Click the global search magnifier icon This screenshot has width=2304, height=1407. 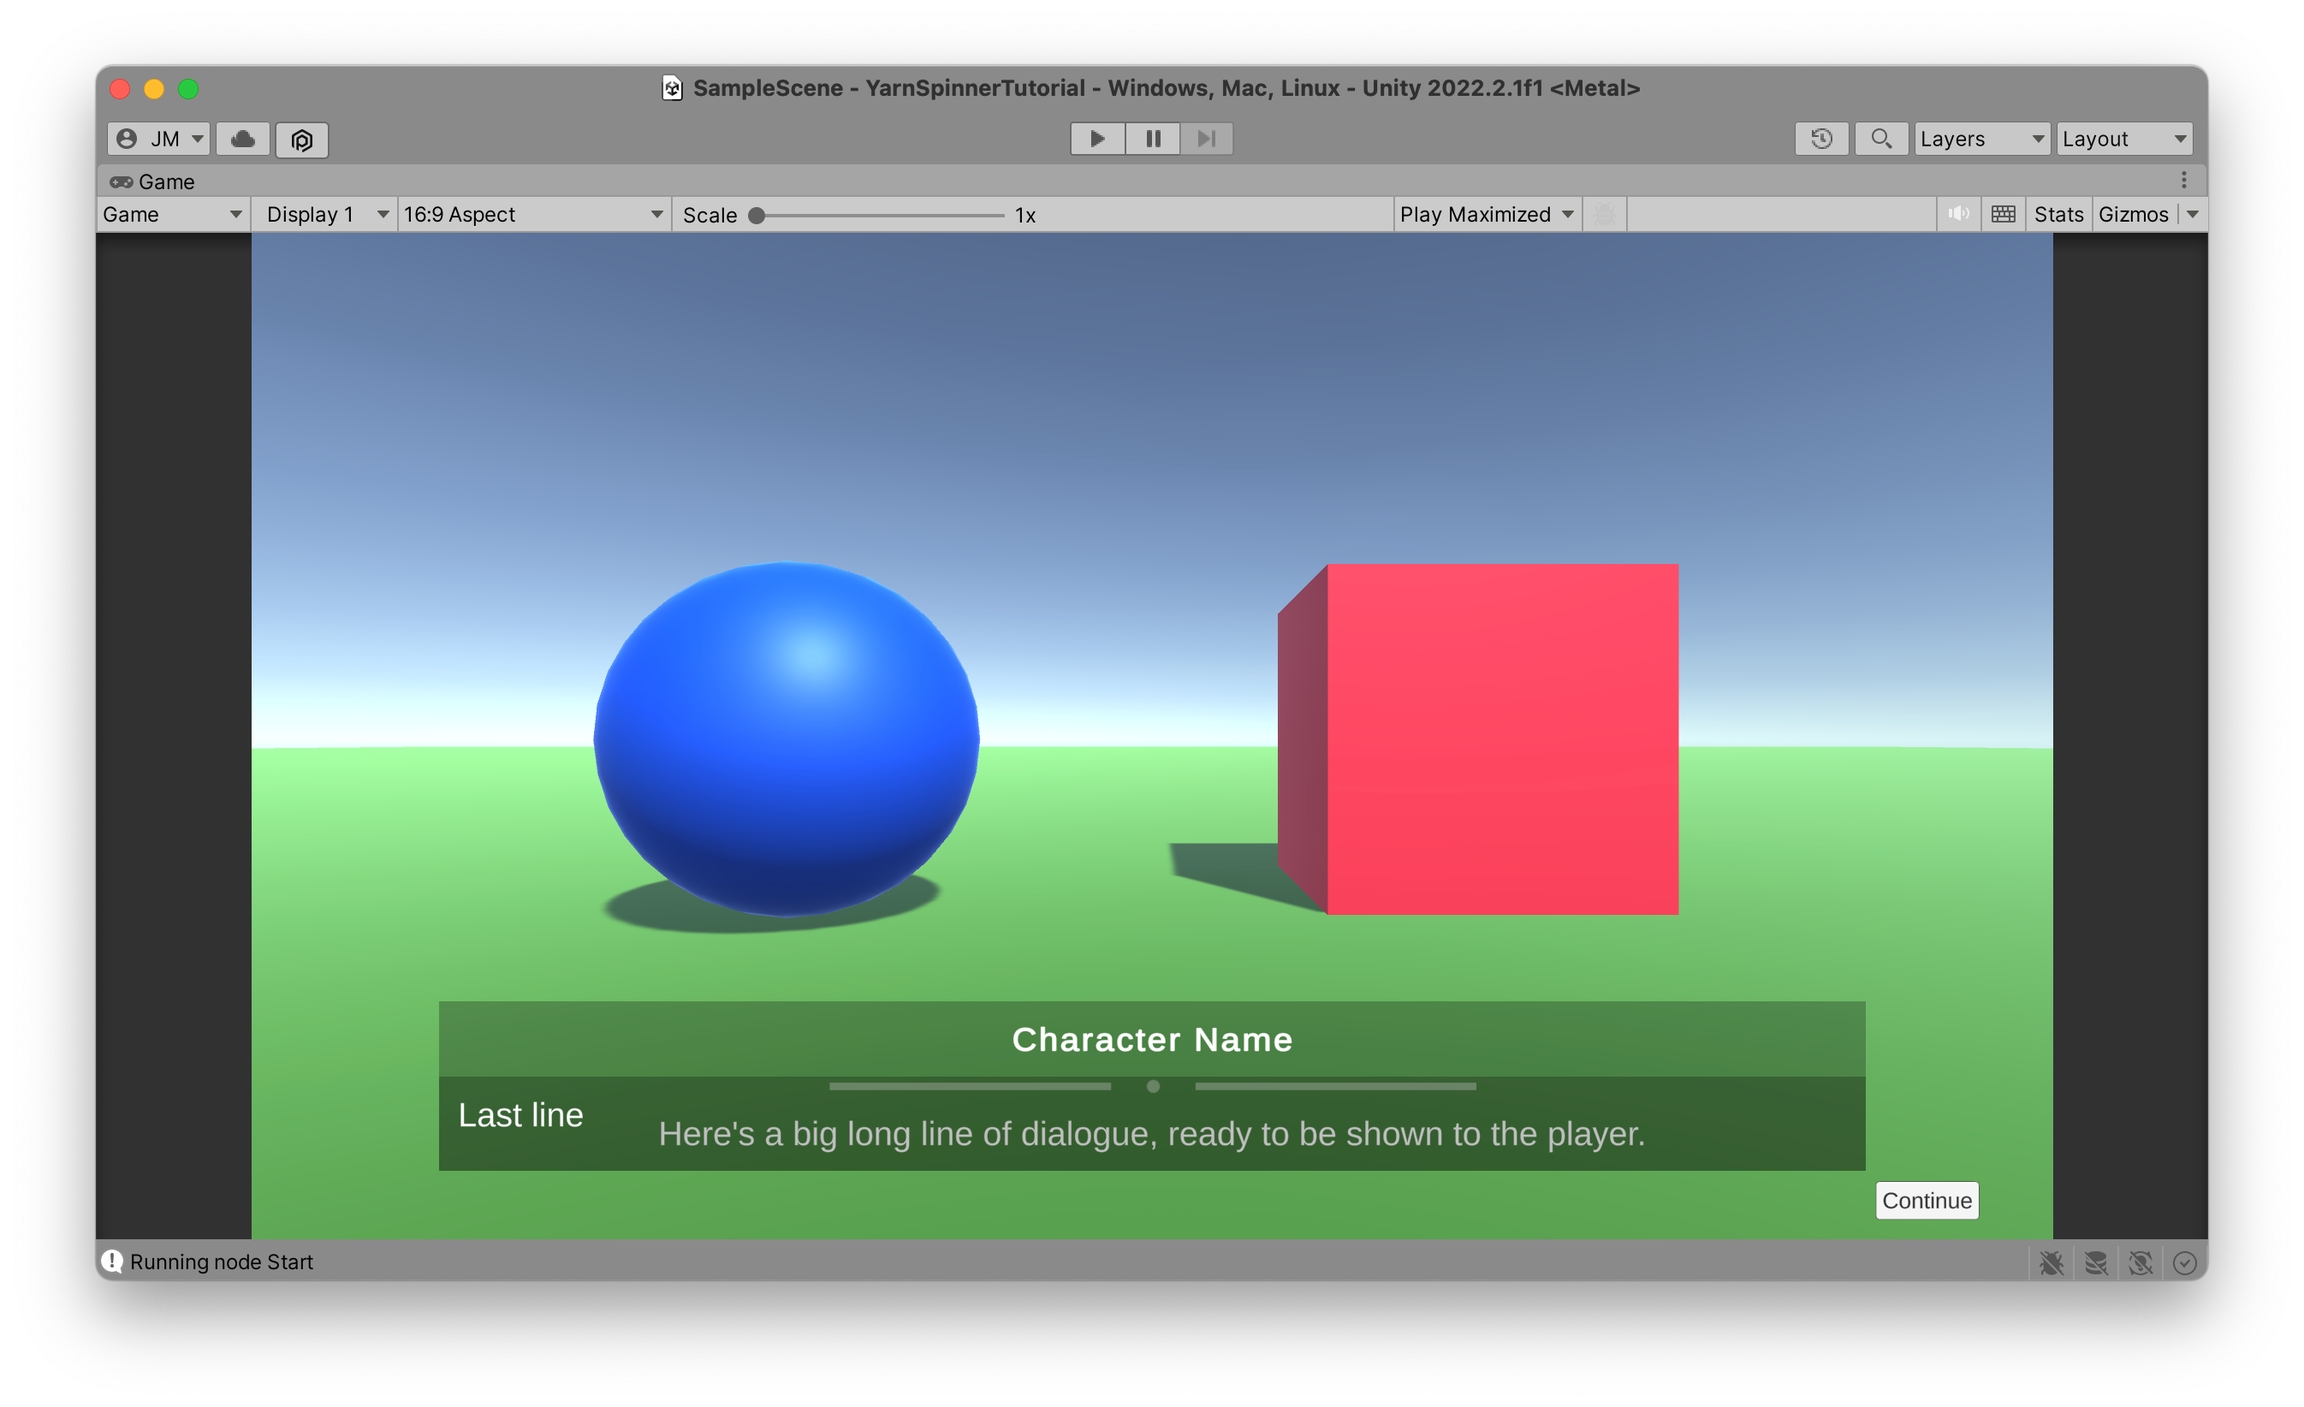click(1880, 138)
